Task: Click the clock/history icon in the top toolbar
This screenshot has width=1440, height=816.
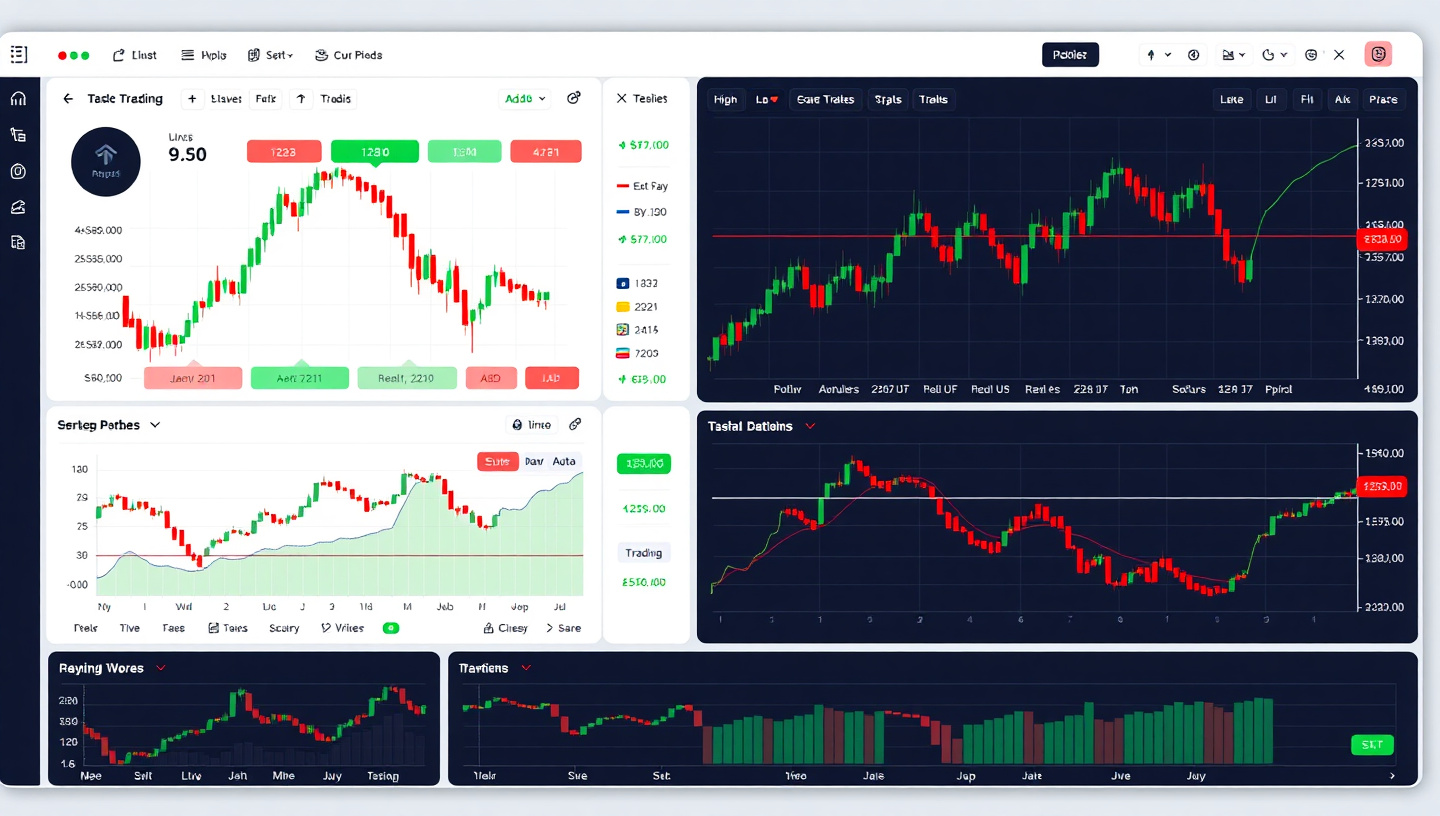Action: [x=1193, y=55]
